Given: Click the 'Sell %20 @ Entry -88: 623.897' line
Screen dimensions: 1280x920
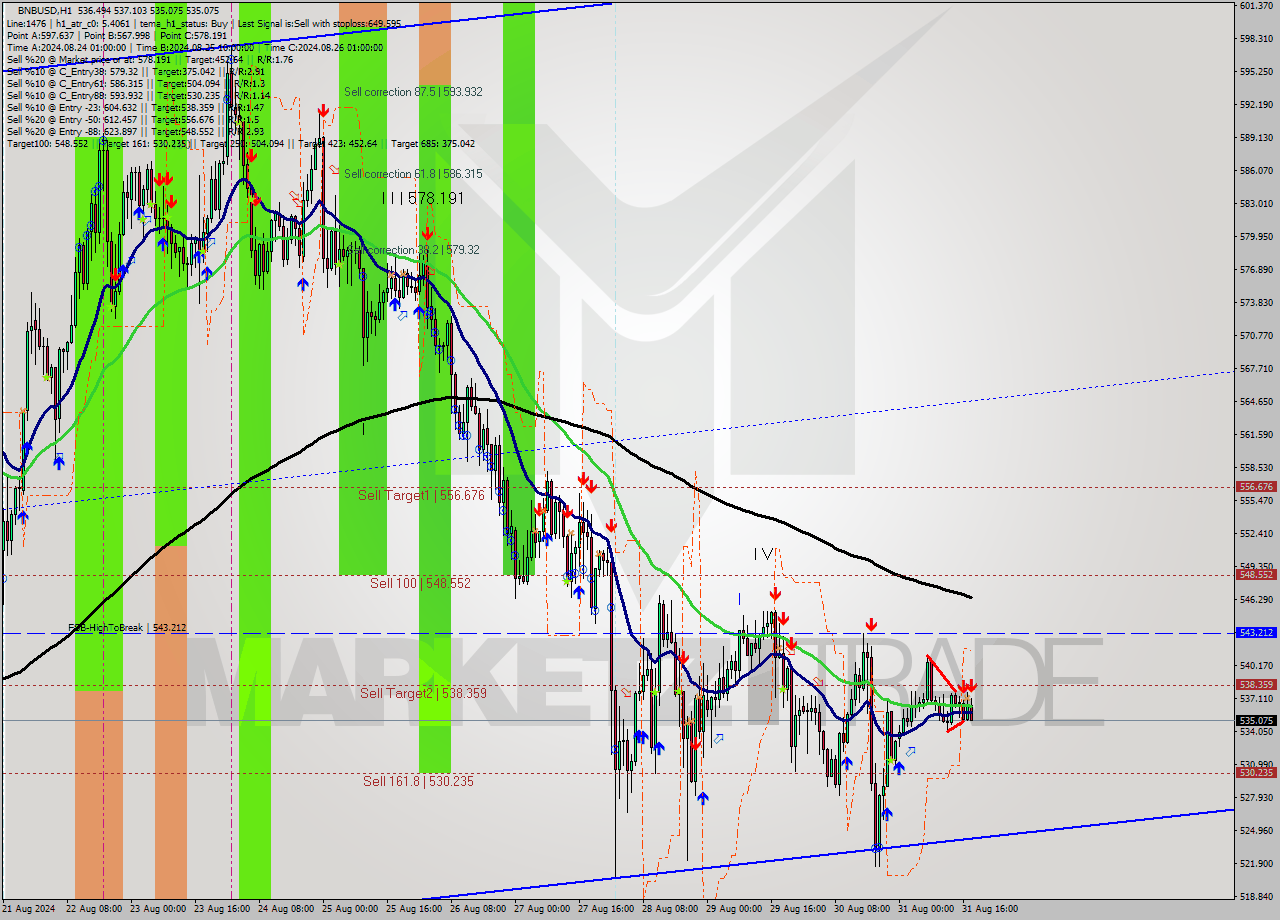Looking at the screenshot, I should point(135,131).
